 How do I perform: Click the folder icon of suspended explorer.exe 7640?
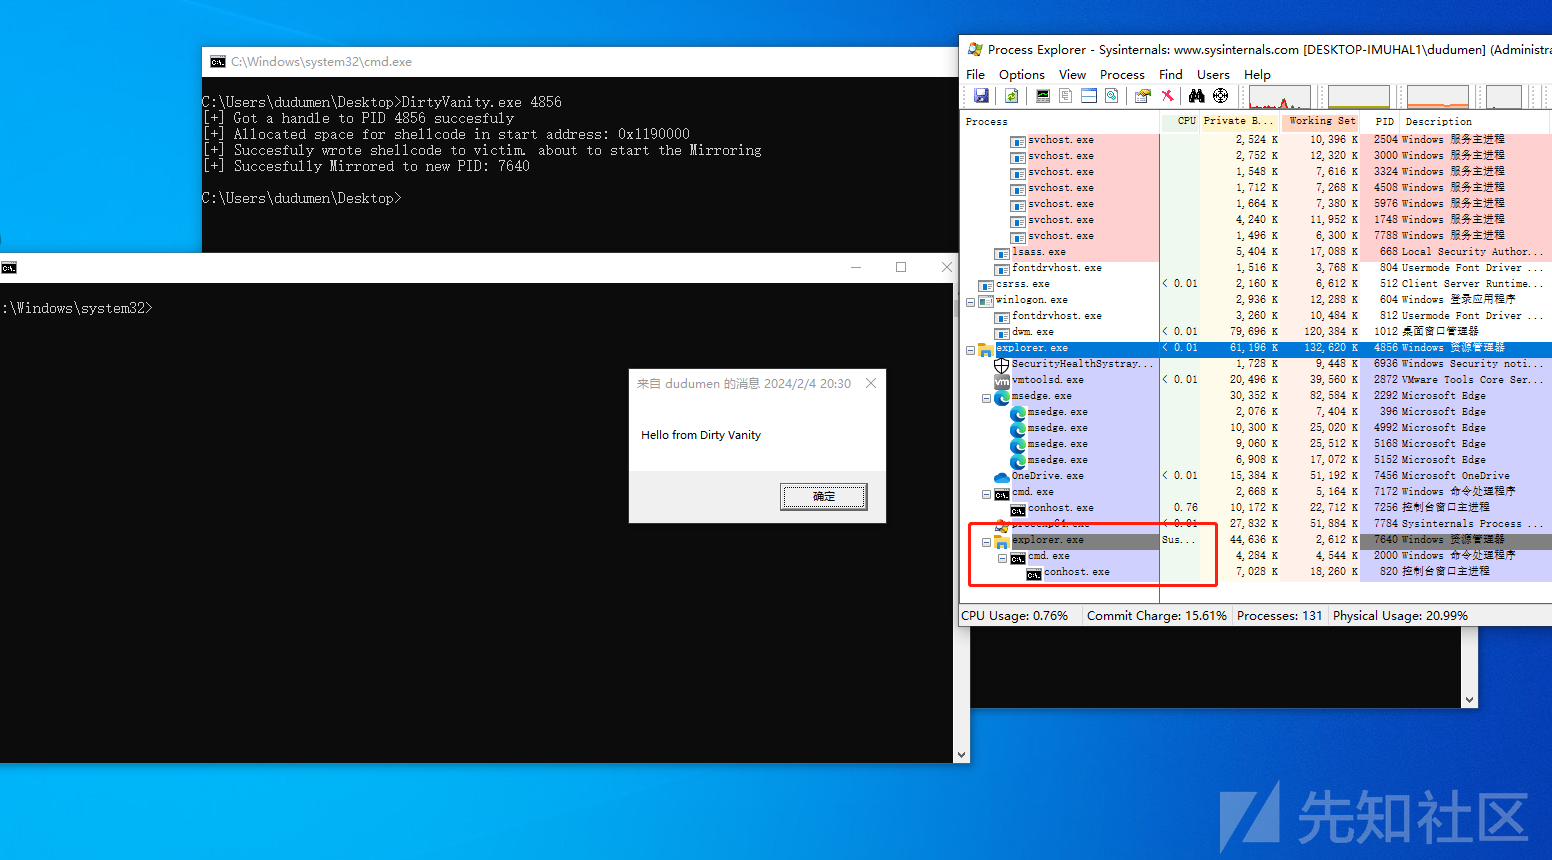click(x=1002, y=540)
